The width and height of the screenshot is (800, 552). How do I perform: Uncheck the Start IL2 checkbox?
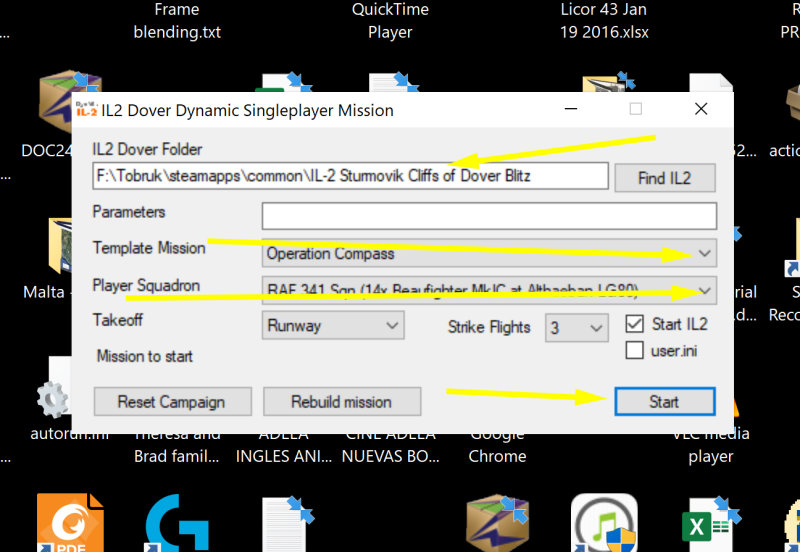tap(634, 324)
